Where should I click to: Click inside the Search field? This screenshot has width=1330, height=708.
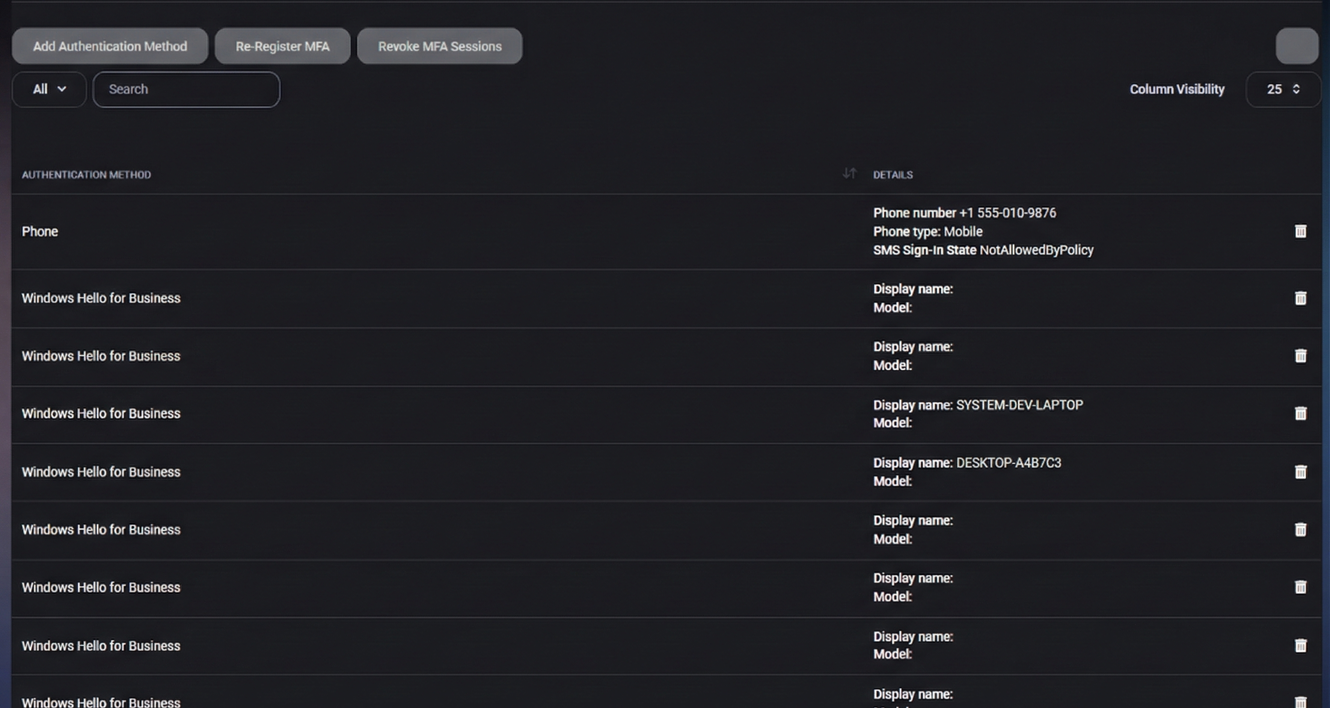[186, 89]
